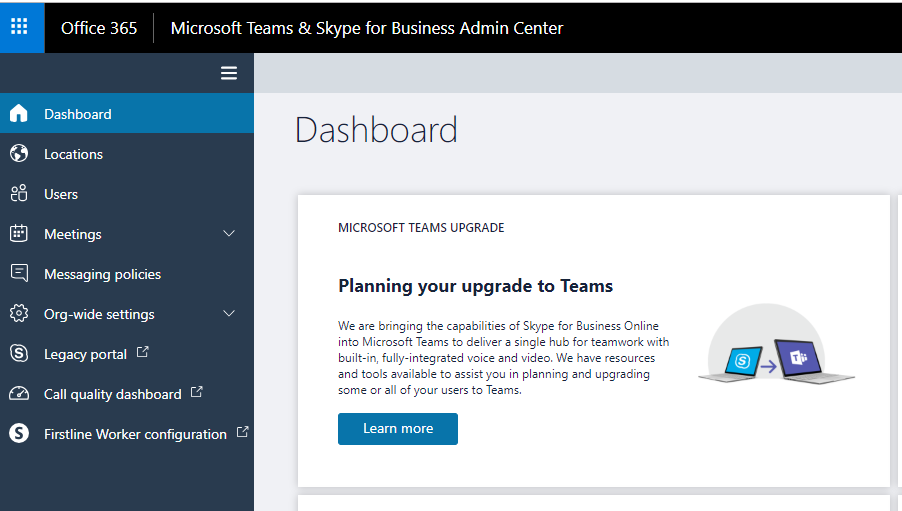Viewport: 902px width, 511px height.
Task: Click the Call quality dashboard gauge icon
Action: point(18,394)
